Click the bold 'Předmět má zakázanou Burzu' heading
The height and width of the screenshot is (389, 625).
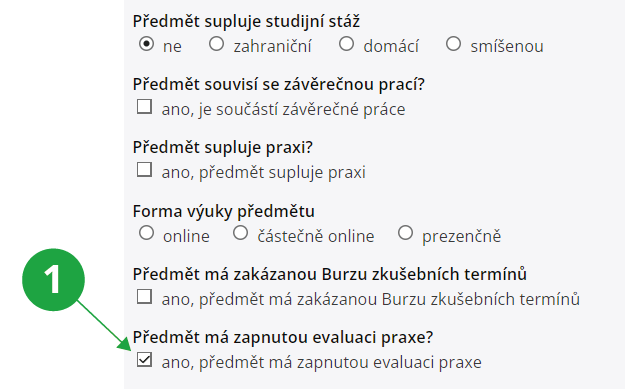pyautogui.click(x=330, y=274)
